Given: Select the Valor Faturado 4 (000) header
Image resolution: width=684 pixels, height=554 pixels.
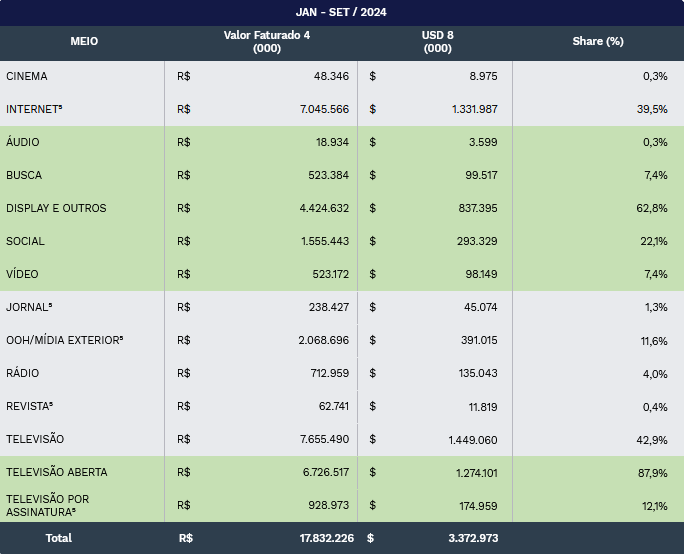Looking at the screenshot, I should pyautogui.click(x=267, y=41).
